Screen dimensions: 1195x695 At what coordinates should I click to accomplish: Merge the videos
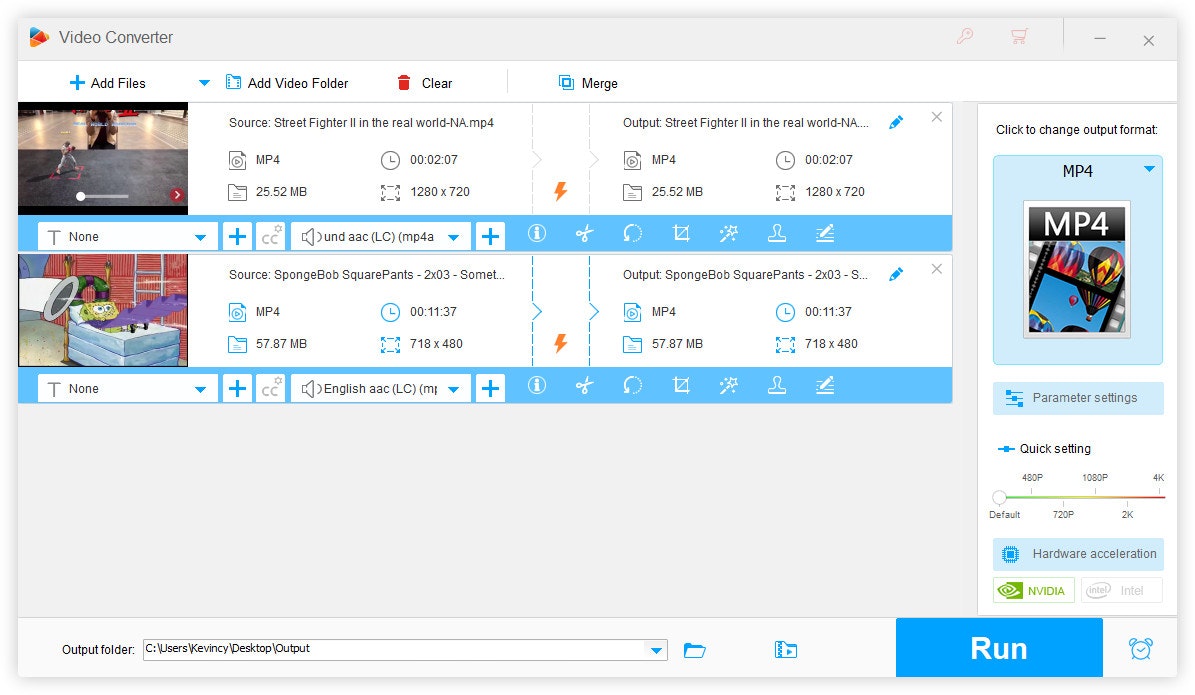(x=588, y=83)
